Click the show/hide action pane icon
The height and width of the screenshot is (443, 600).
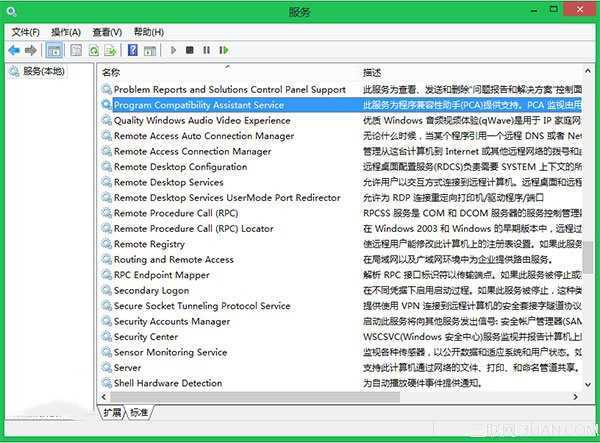coord(150,50)
